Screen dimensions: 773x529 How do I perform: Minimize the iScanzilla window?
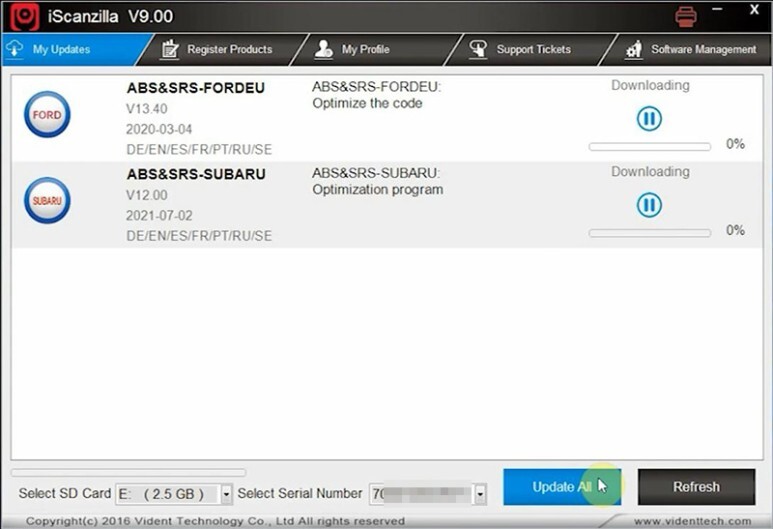click(x=717, y=9)
